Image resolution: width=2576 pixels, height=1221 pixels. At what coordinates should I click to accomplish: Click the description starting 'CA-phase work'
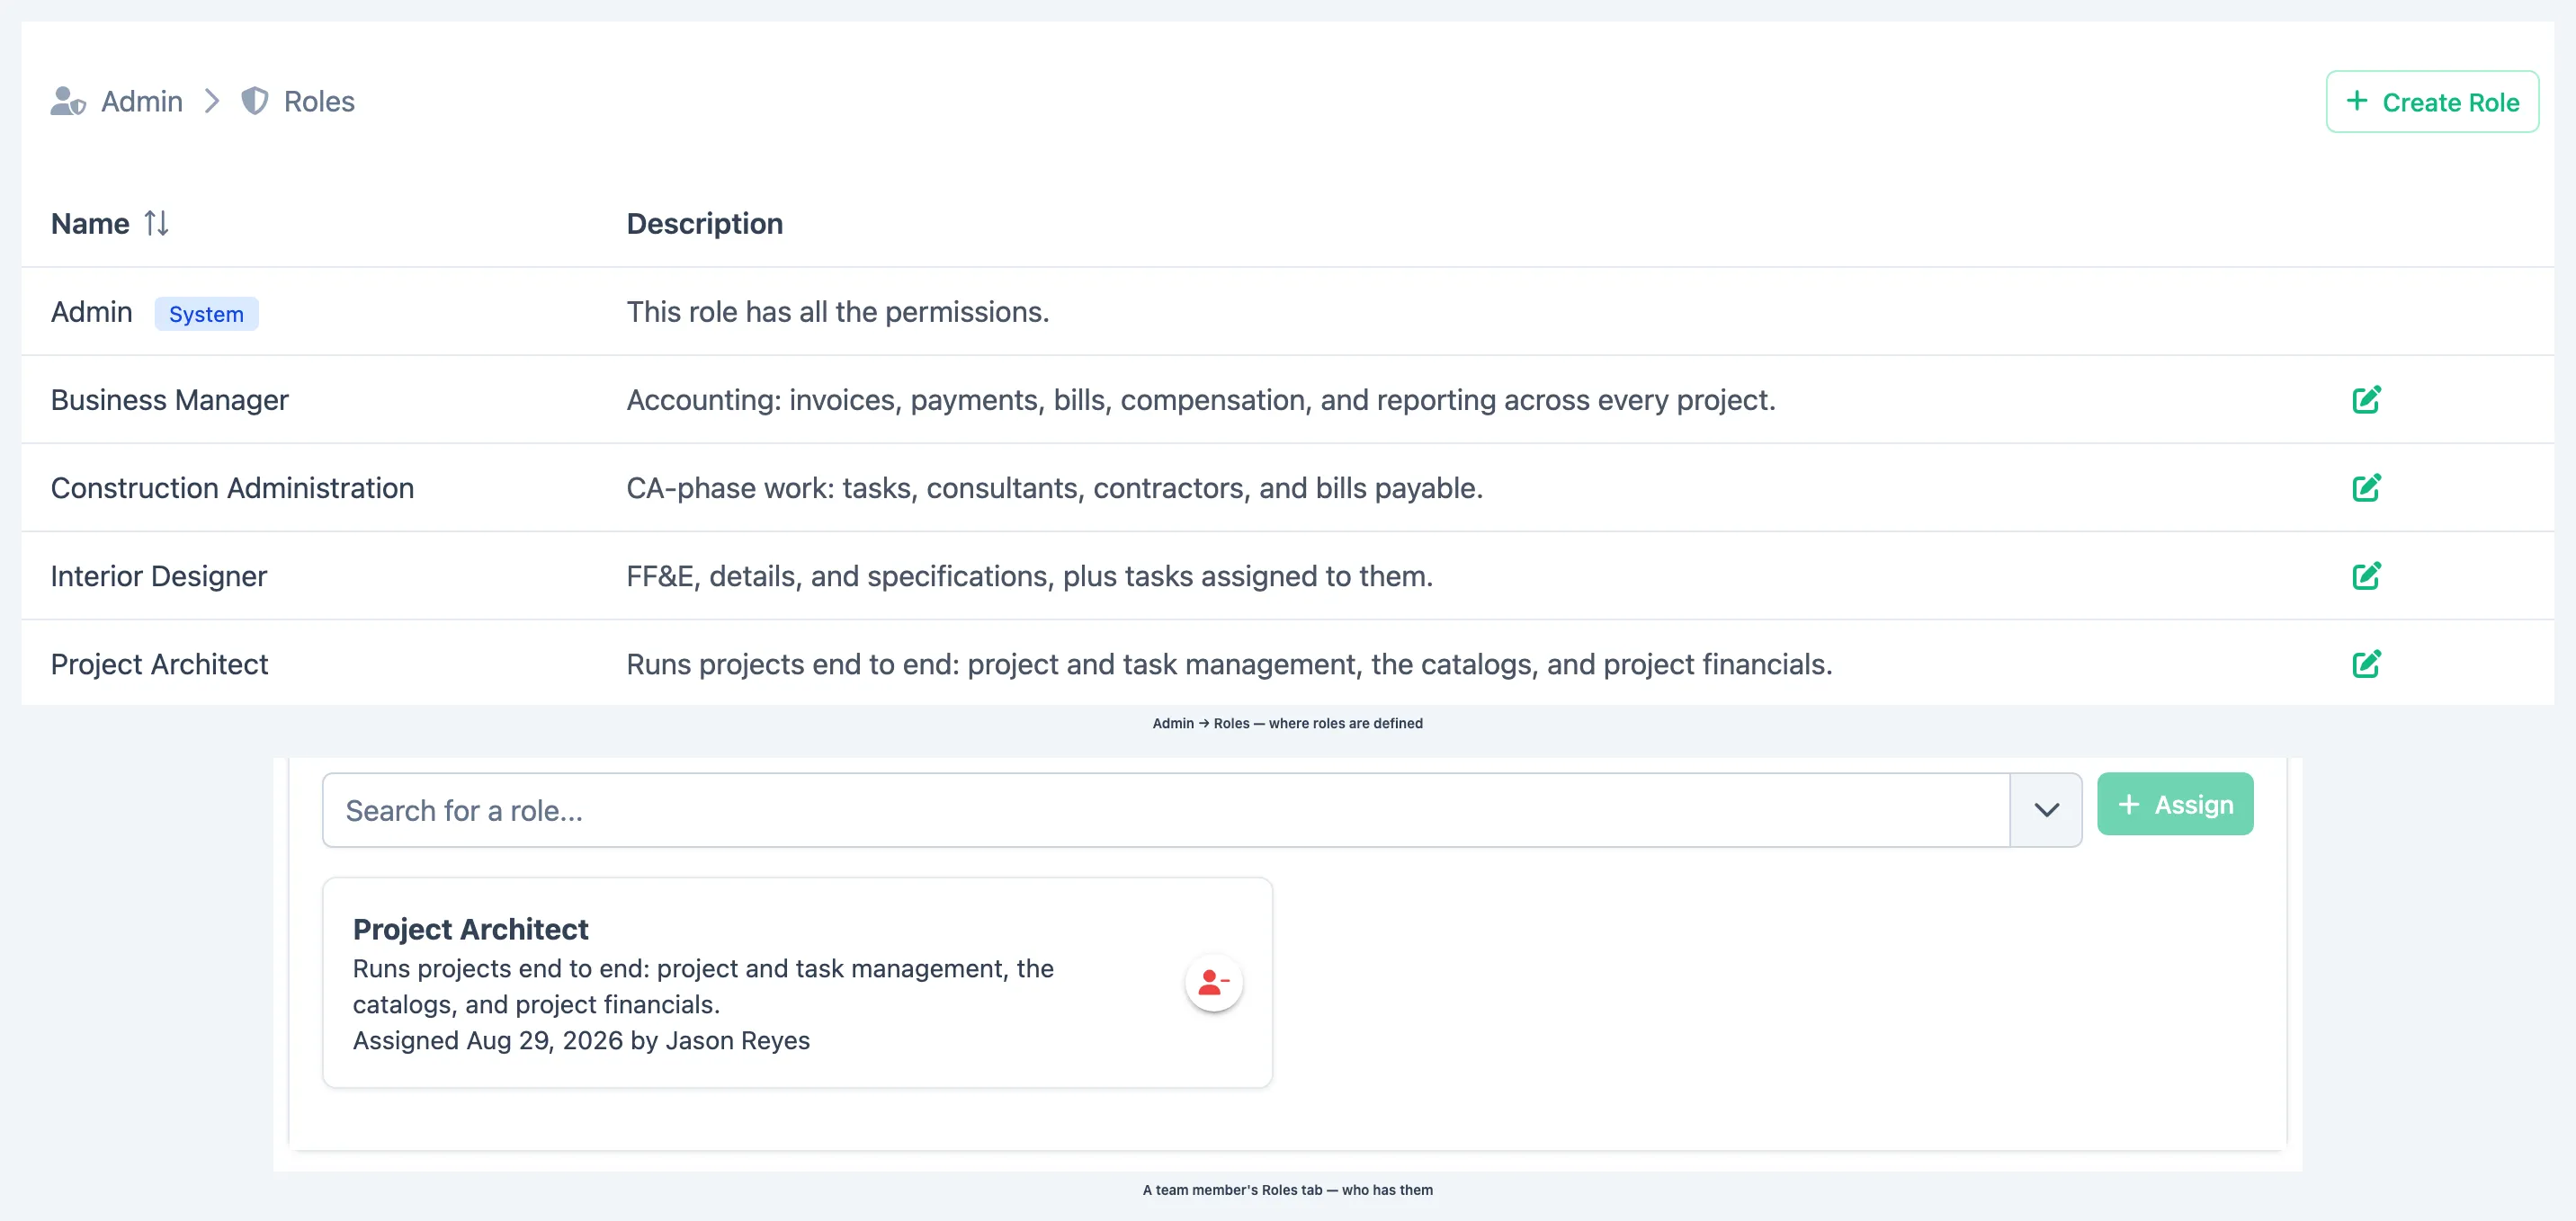tap(1054, 488)
